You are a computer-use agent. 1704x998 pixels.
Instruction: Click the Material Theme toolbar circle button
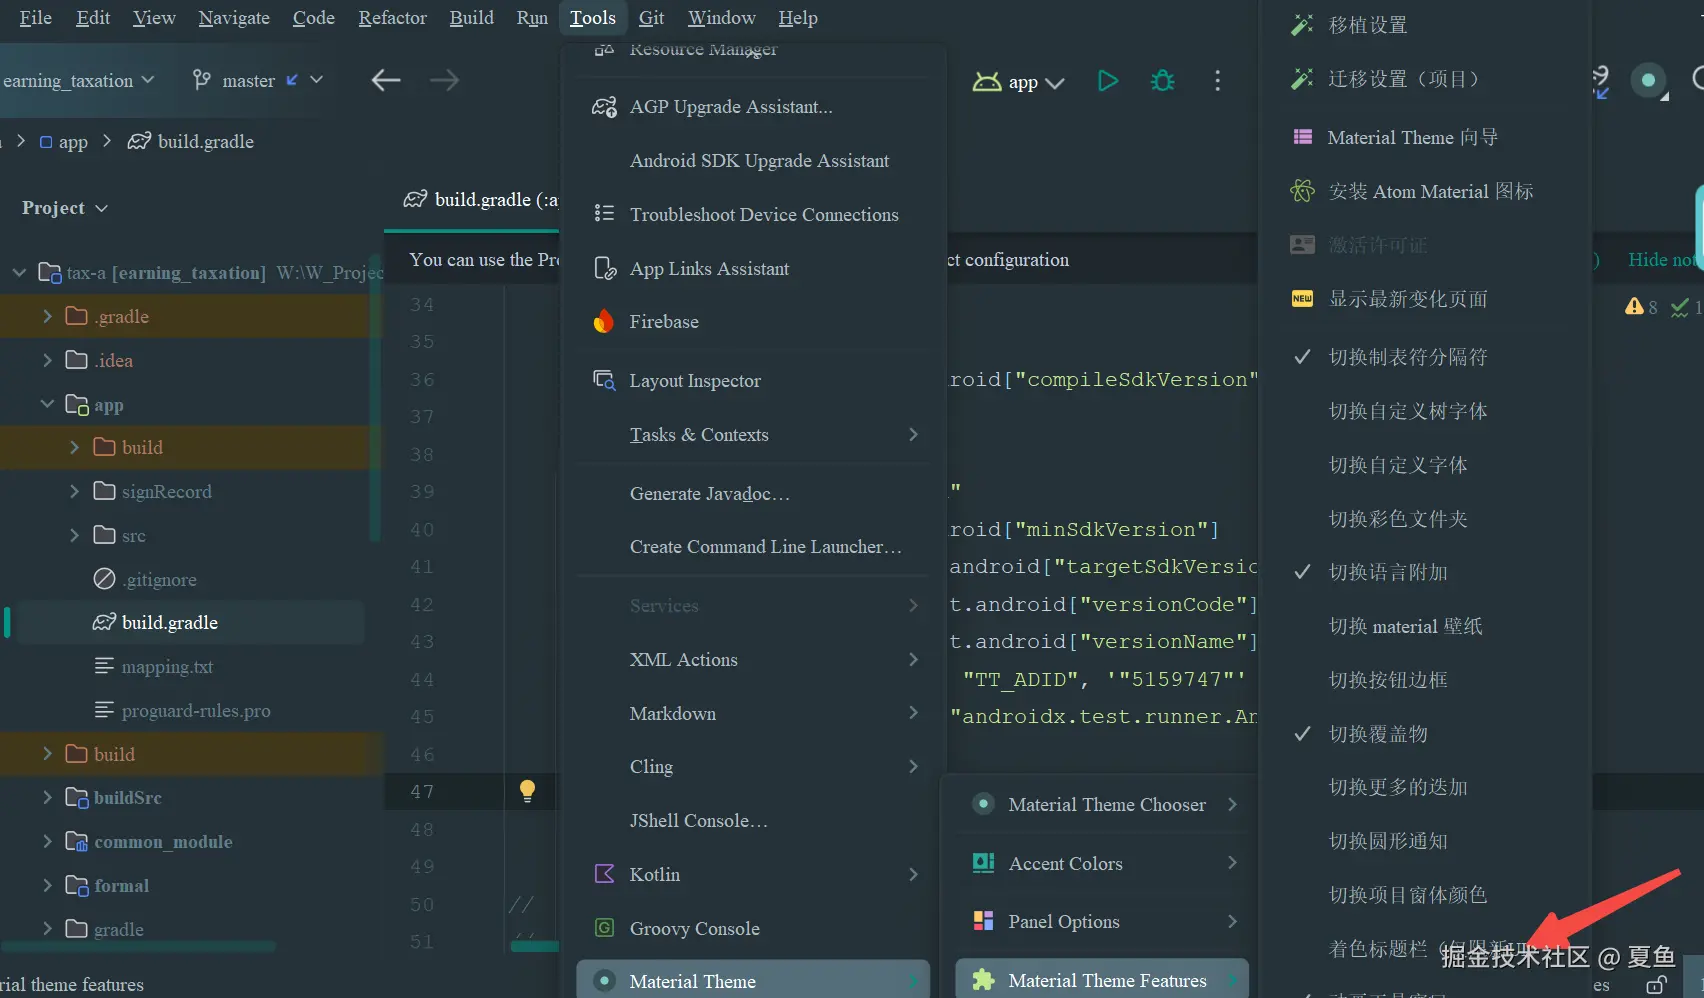[1648, 80]
